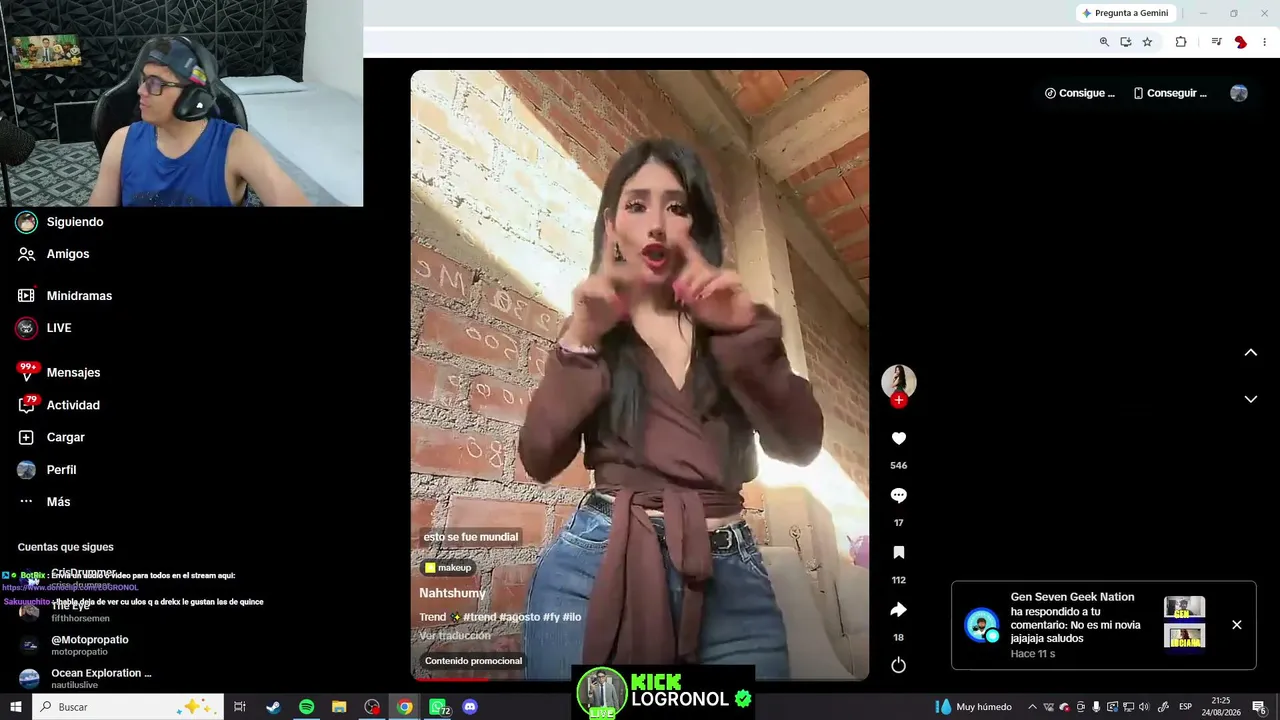Viewport: 1280px width, 720px height.
Task: Click the Cargar plus-square icon
Action: click(x=27, y=437)
